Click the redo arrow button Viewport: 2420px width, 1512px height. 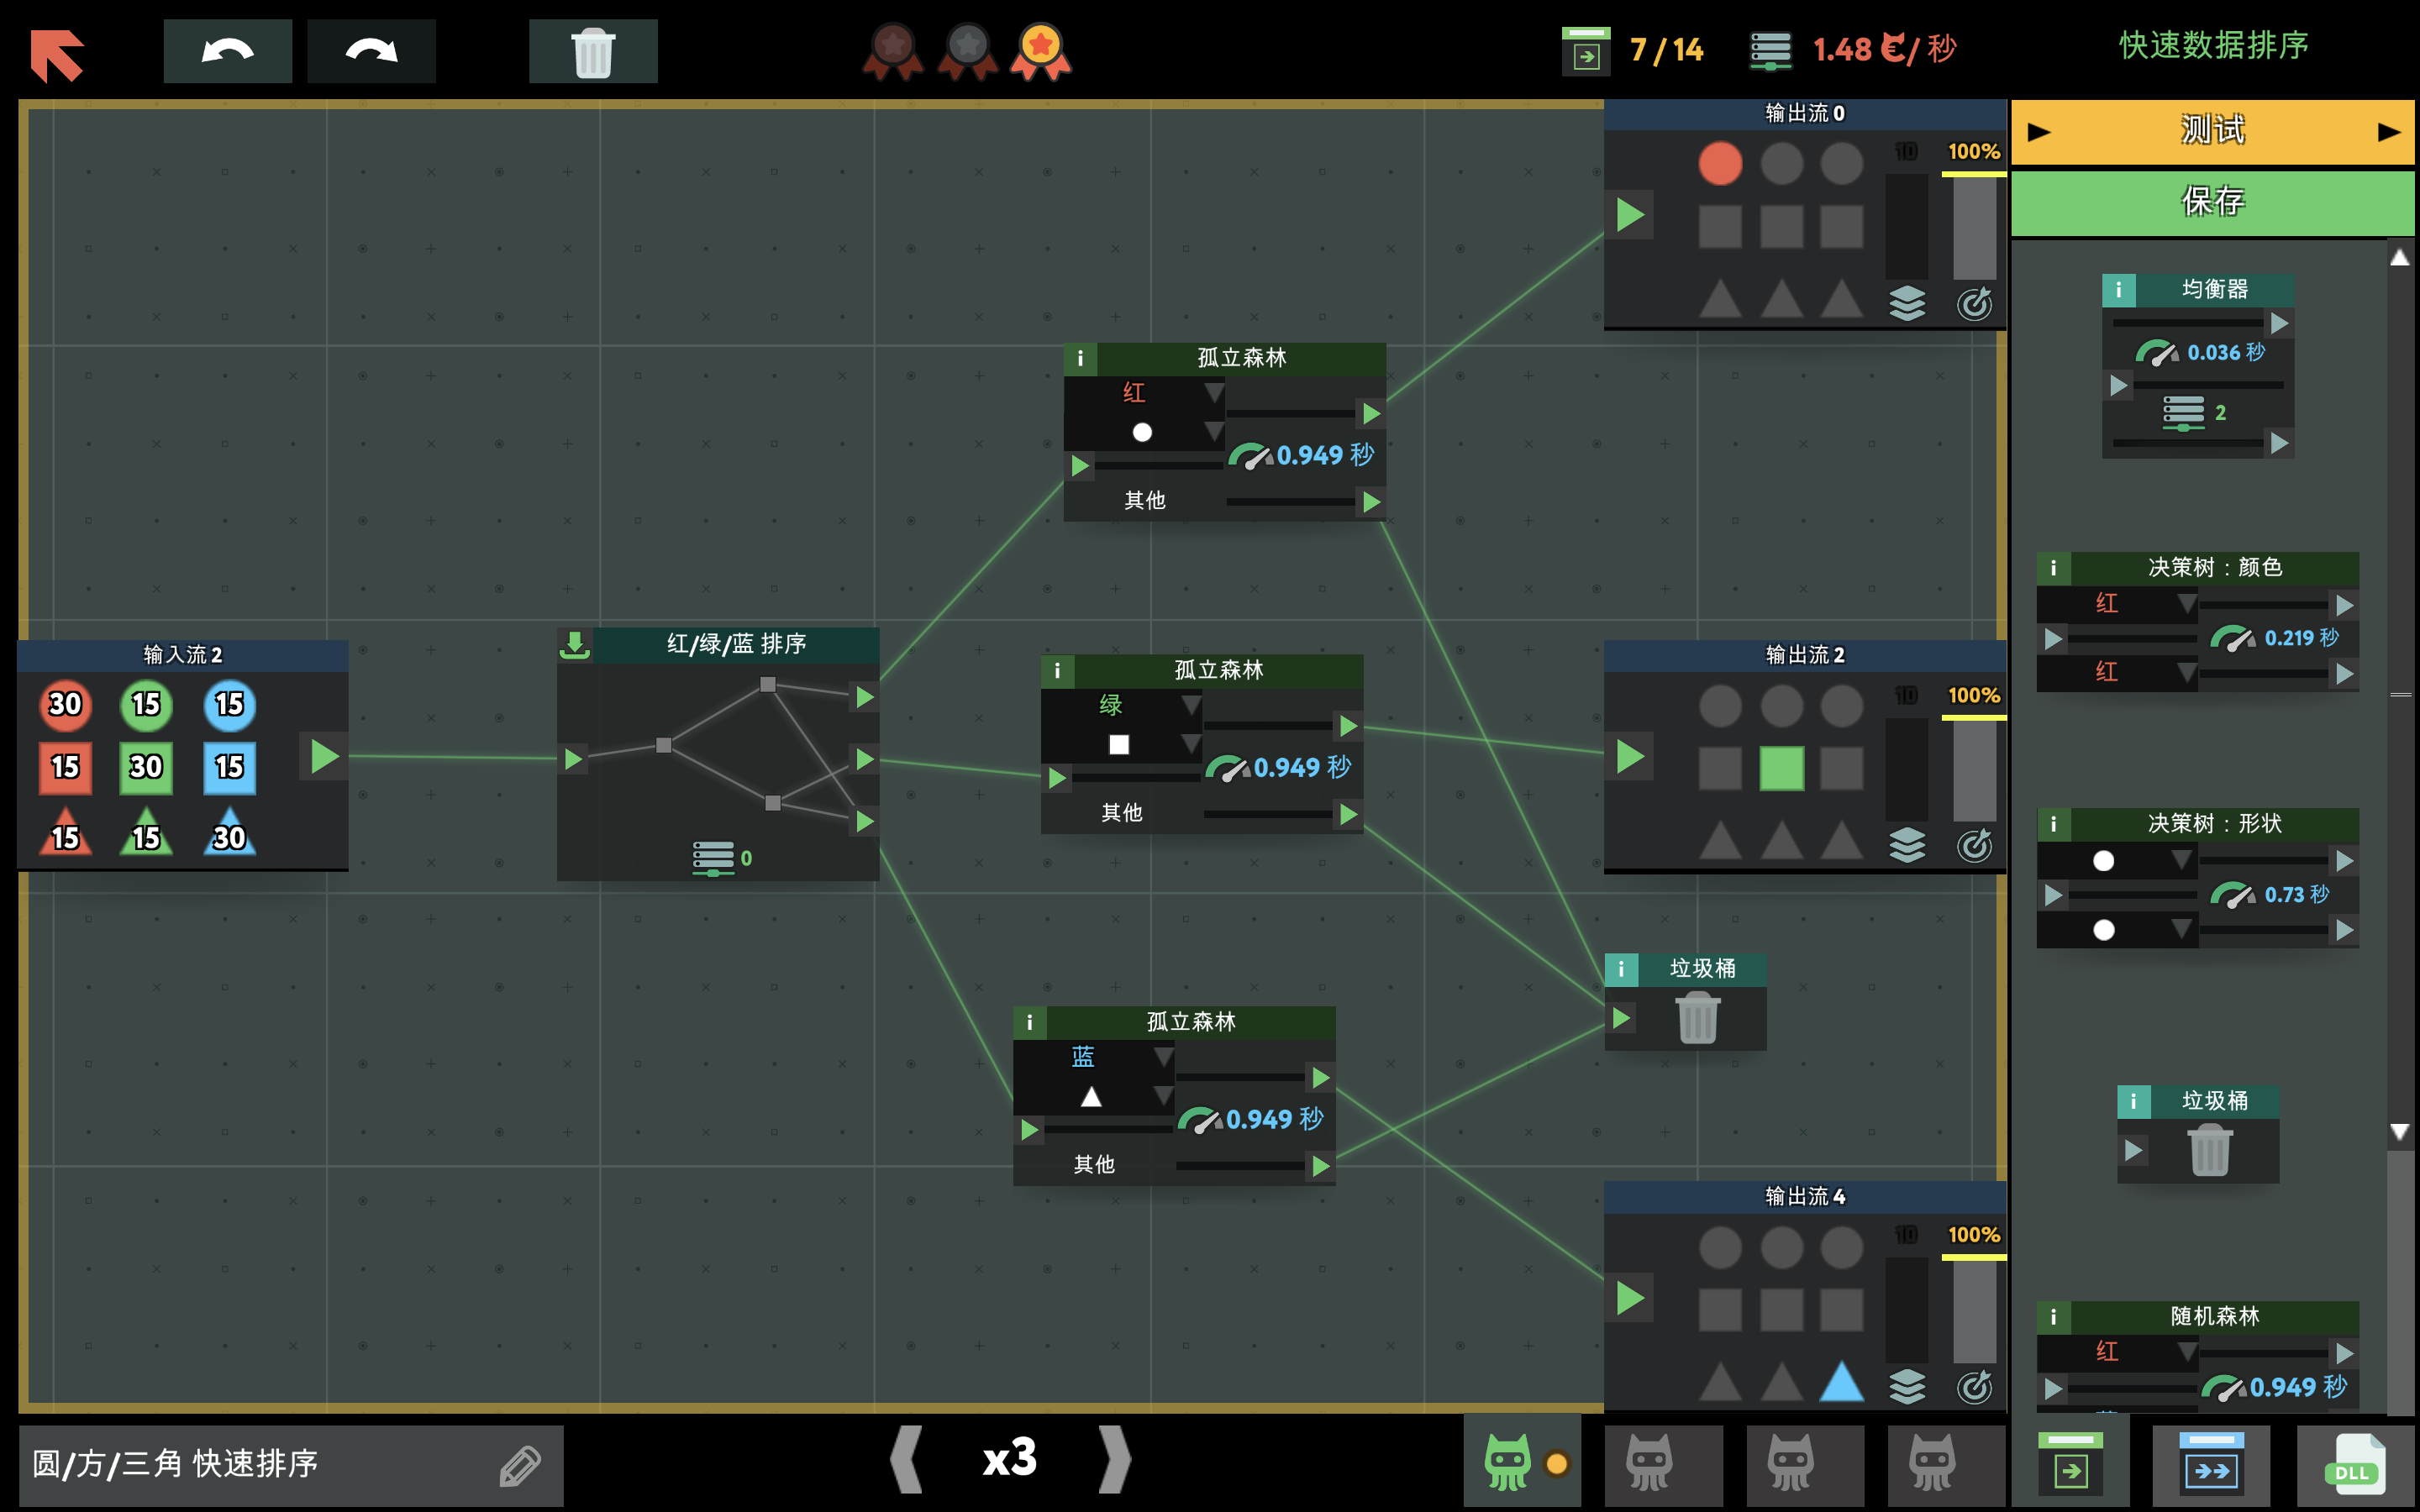pyautogui.click(x=371, y=51)
